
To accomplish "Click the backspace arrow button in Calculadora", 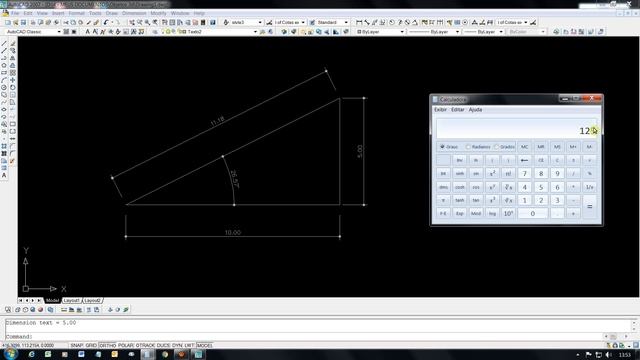I will pyautogui.click(x=524, y=160).
